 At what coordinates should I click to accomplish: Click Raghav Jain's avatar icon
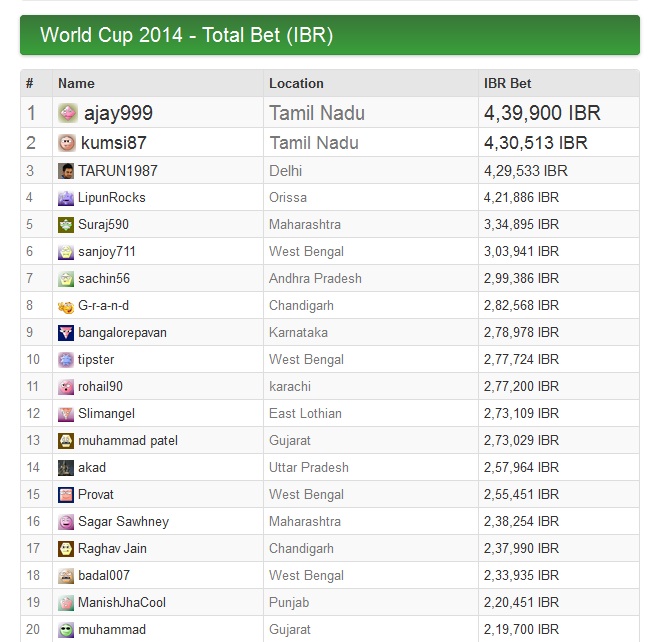[66, 549]
